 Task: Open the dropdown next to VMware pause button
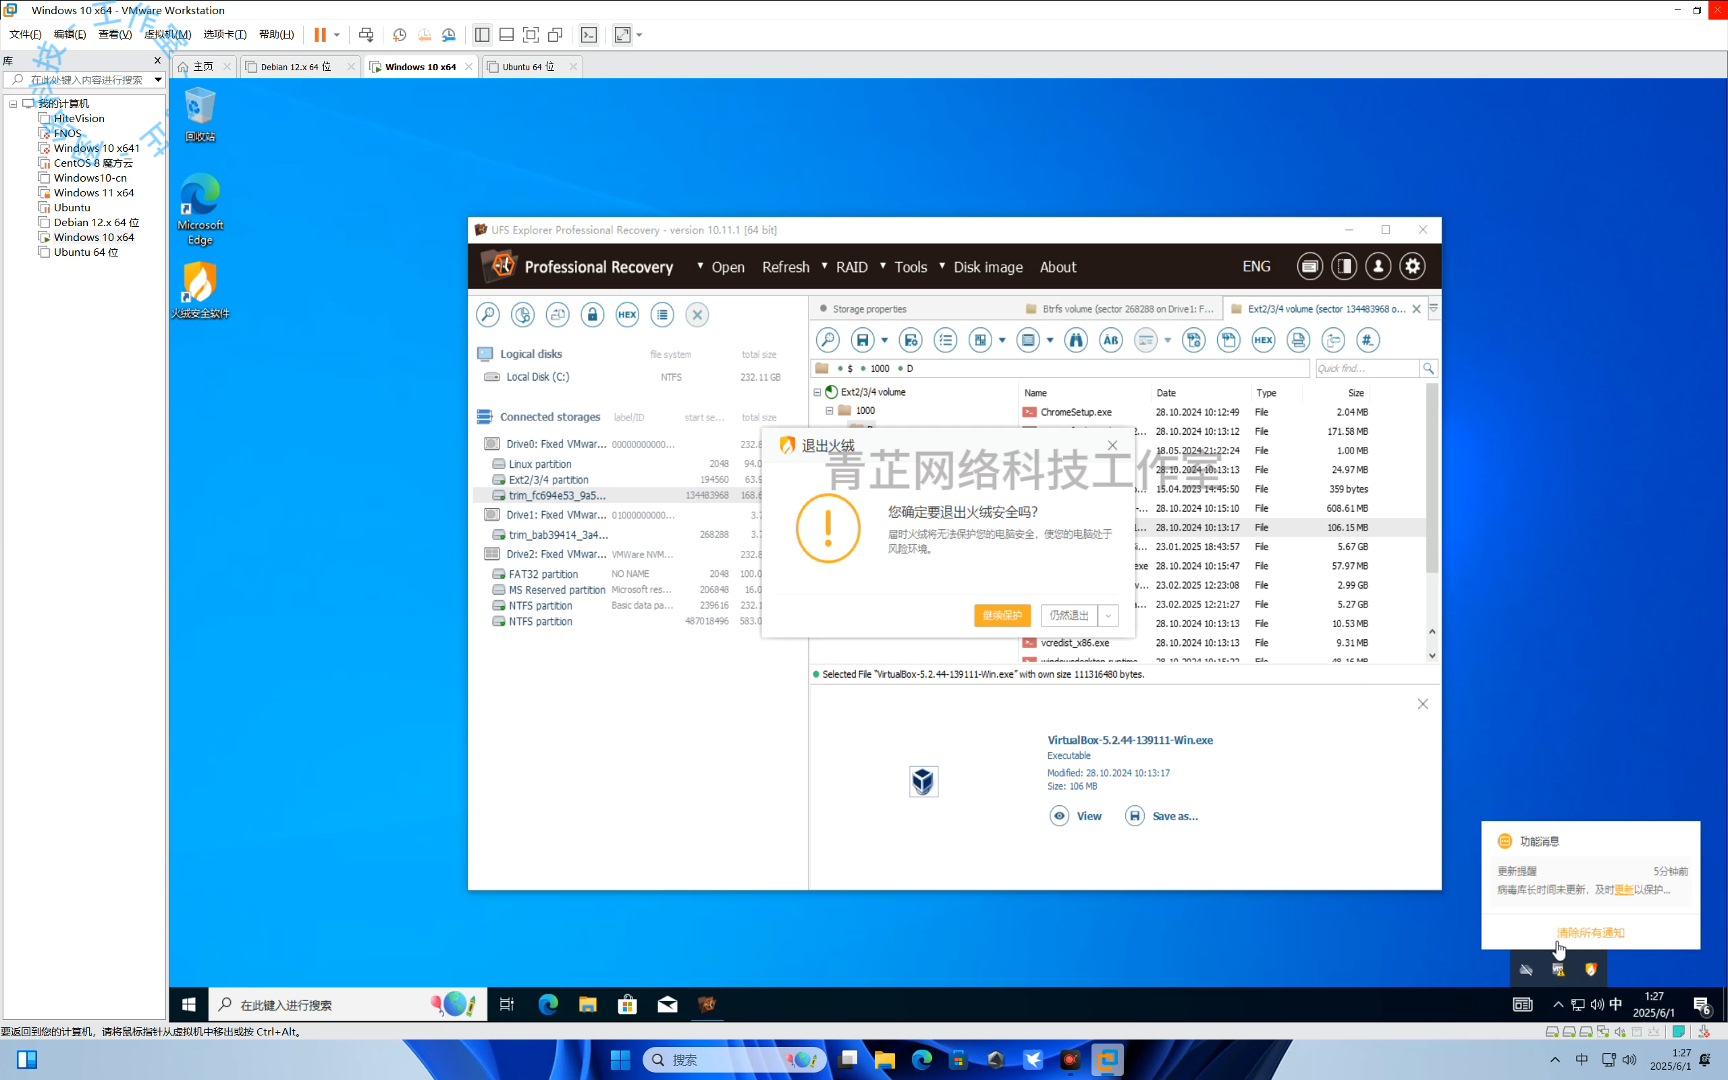pyautogui.click(x=337, y=35)
